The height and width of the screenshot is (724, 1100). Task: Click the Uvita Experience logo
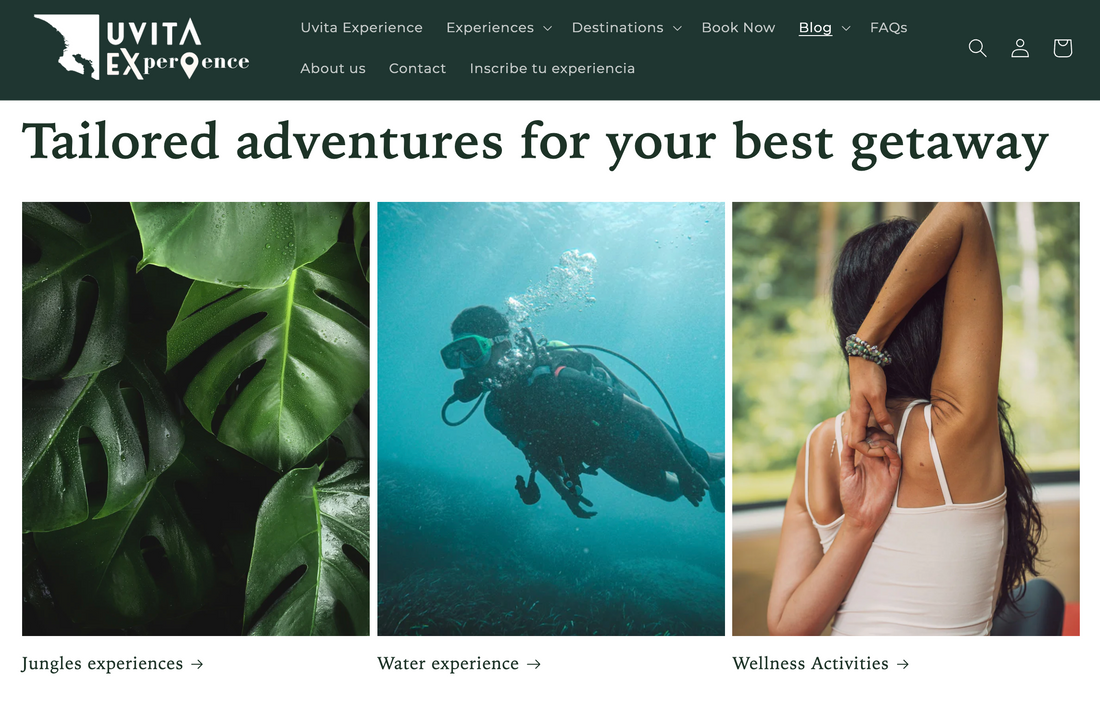pos(142,47)
